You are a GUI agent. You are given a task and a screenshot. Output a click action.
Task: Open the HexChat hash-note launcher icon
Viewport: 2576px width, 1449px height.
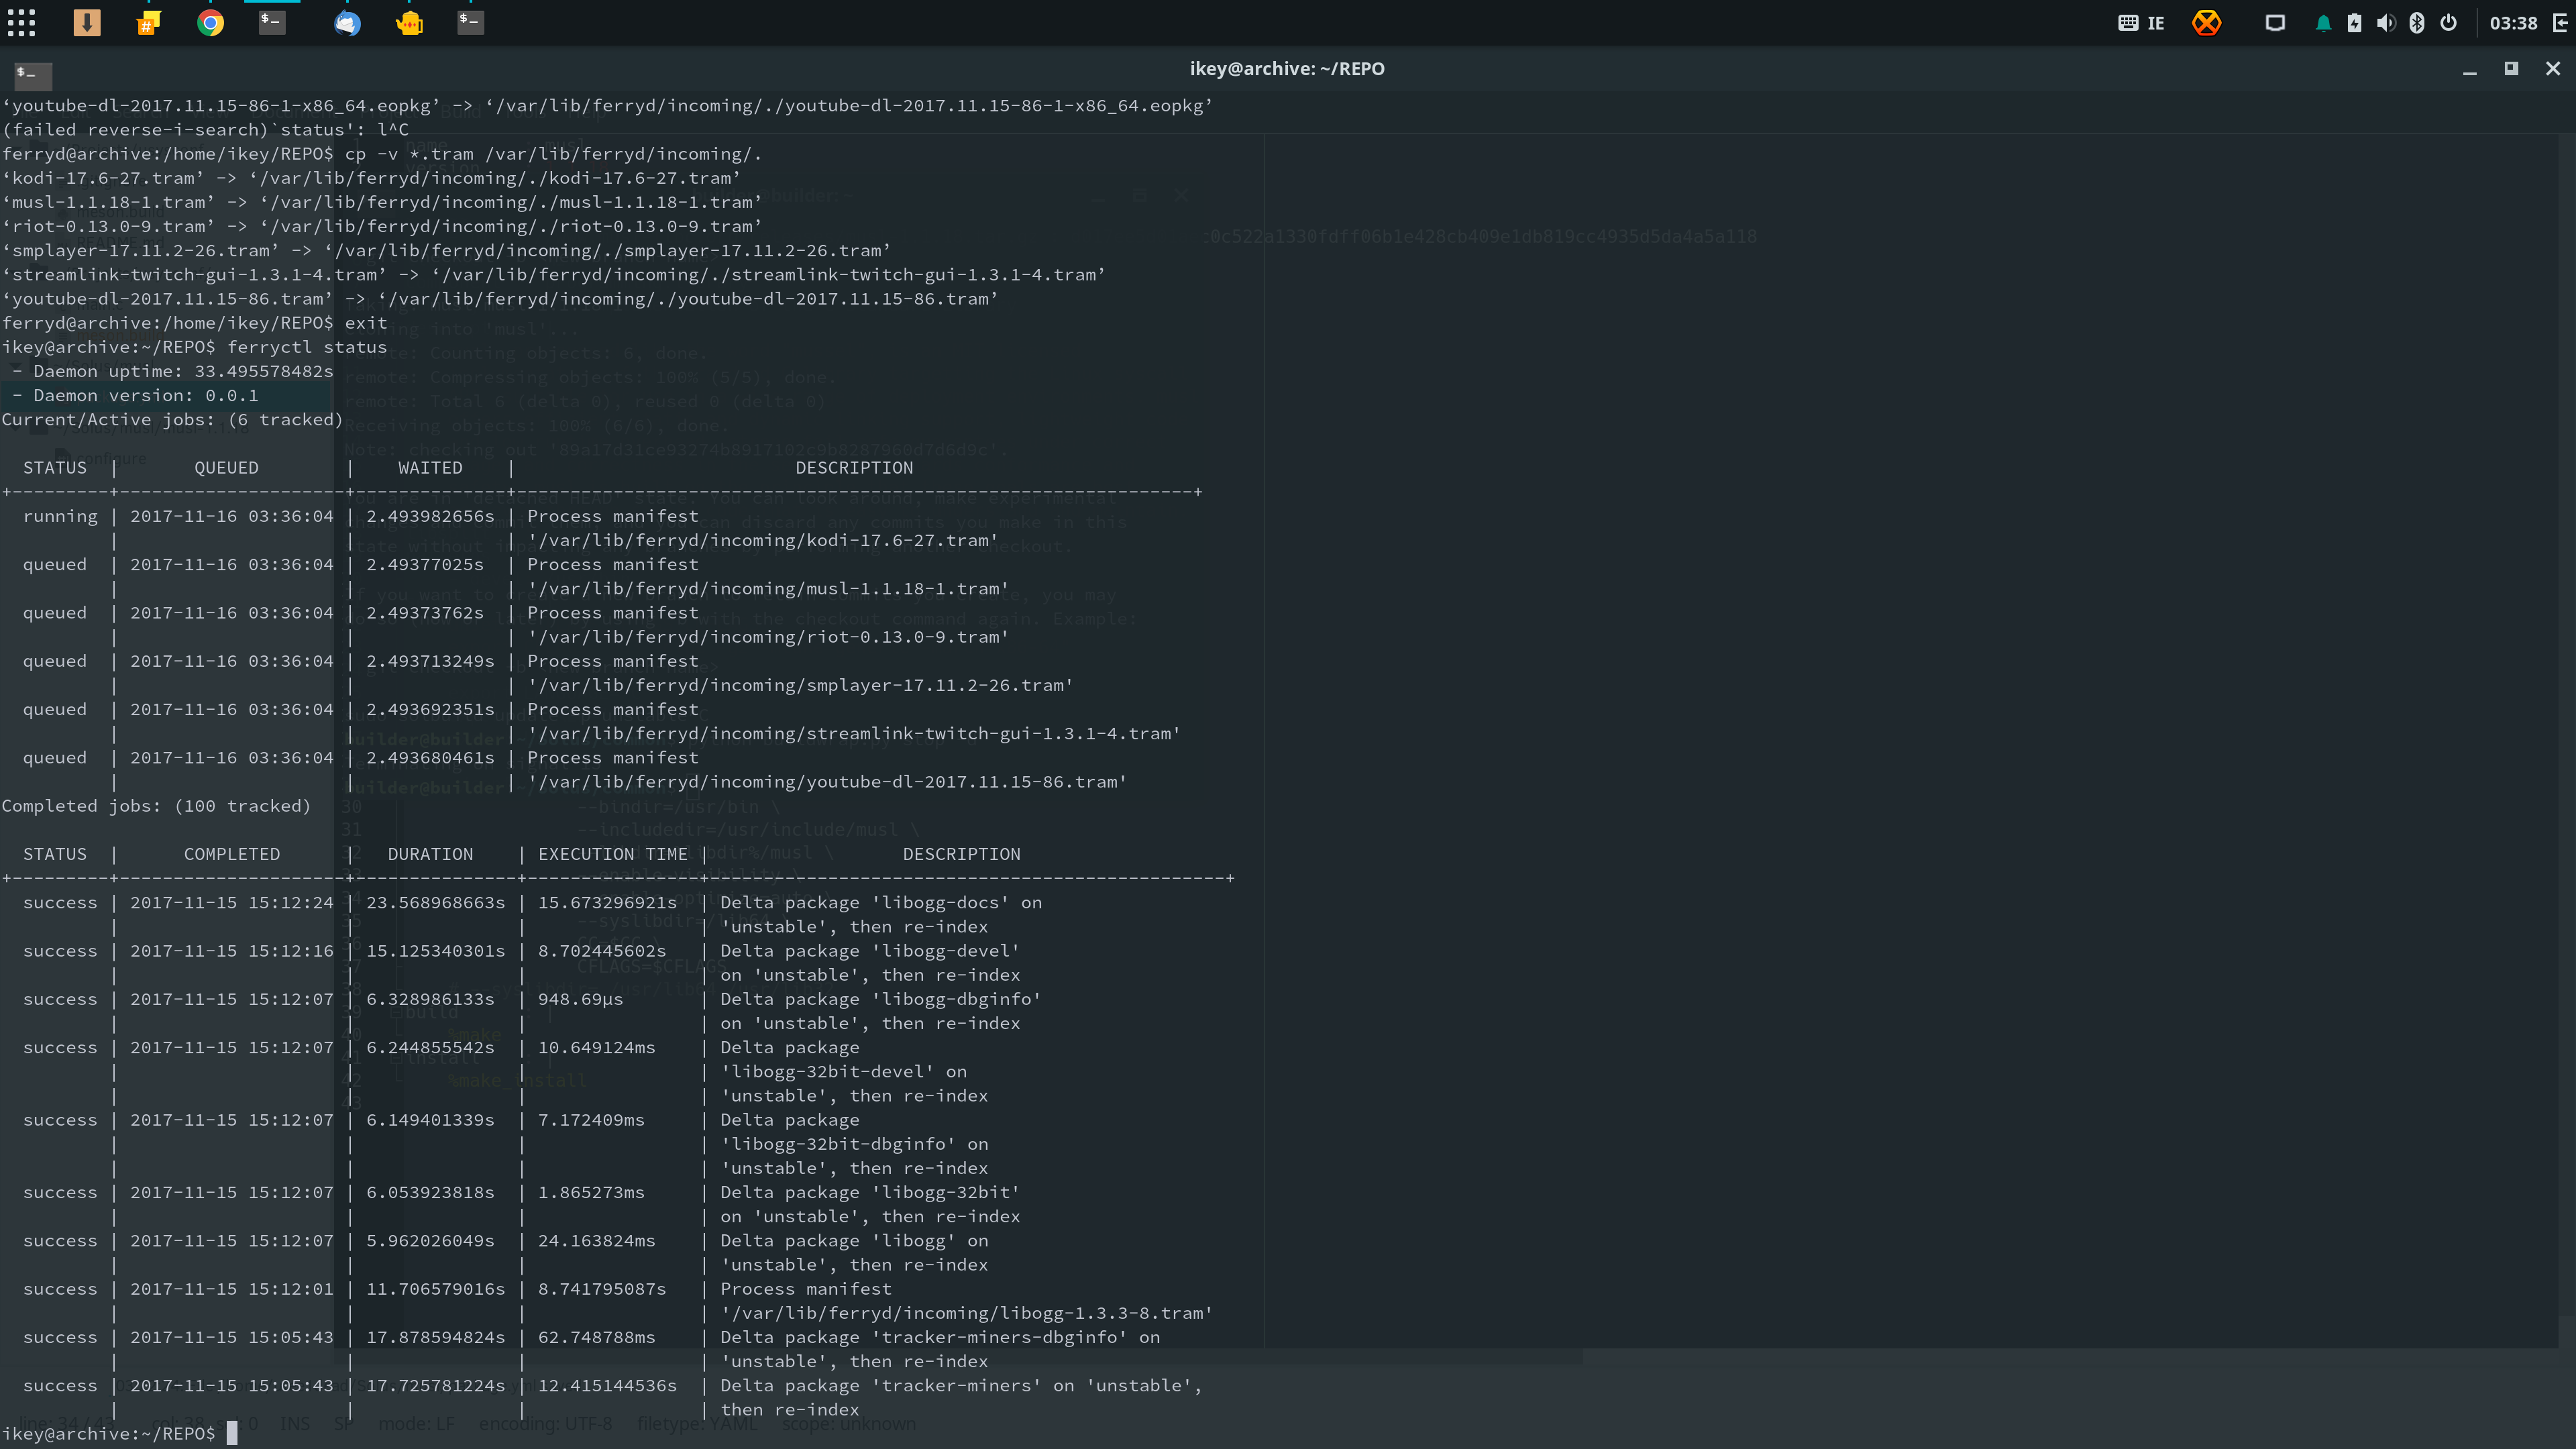pyautogui.click(x=148, y=23)
